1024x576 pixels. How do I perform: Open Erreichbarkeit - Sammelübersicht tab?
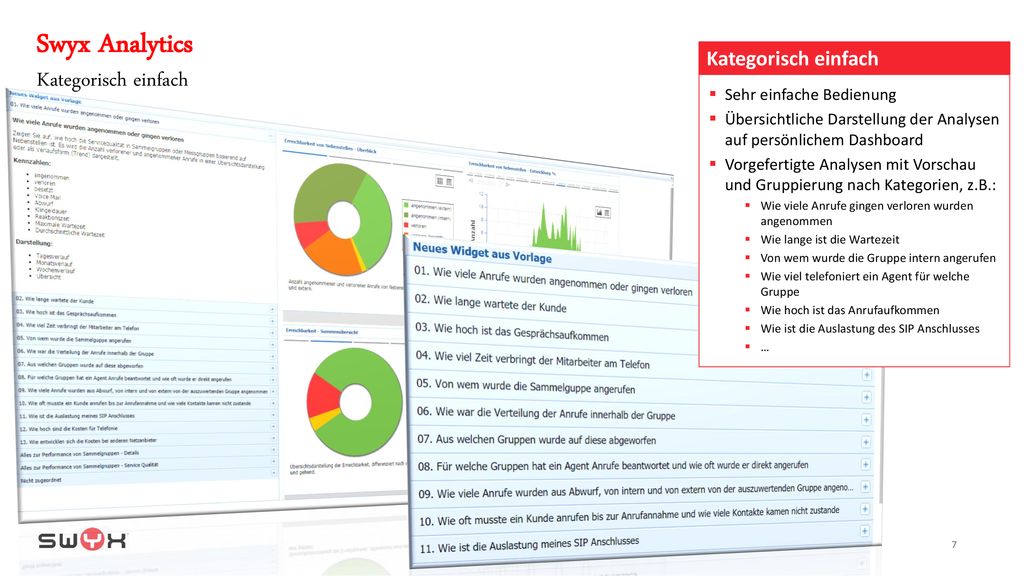tap(321, 331)
